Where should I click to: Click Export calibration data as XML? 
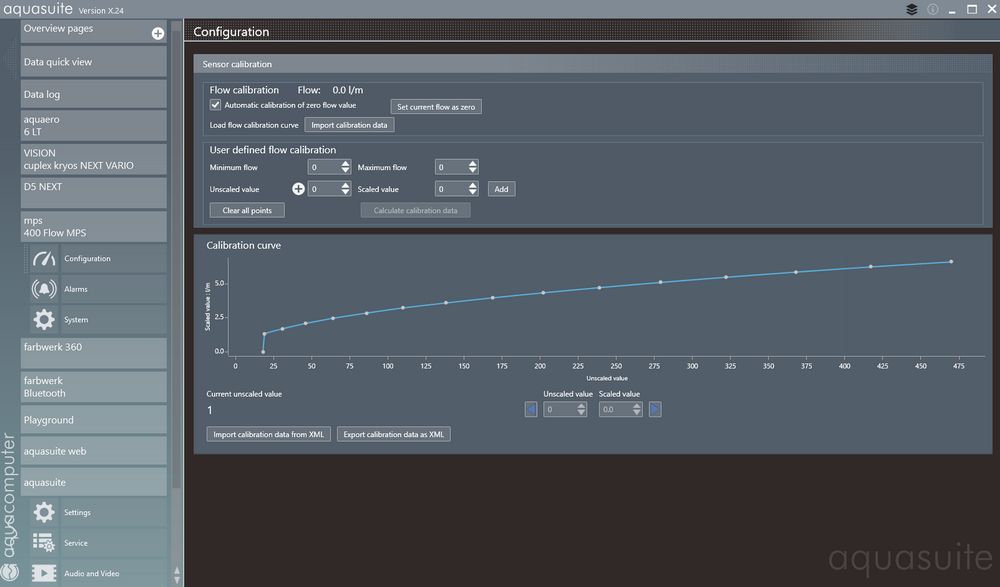pos(394,434)
